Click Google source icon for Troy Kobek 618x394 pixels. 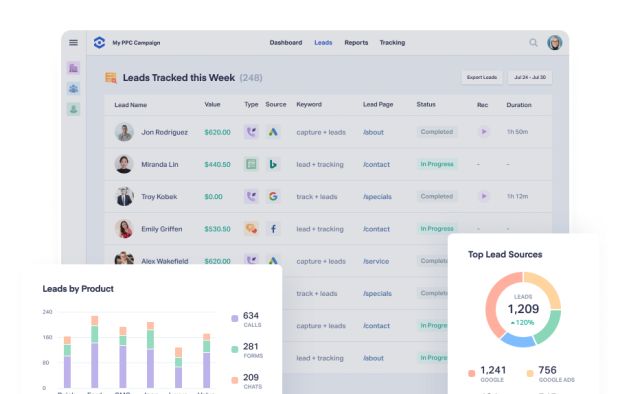(x=273, y=197)
